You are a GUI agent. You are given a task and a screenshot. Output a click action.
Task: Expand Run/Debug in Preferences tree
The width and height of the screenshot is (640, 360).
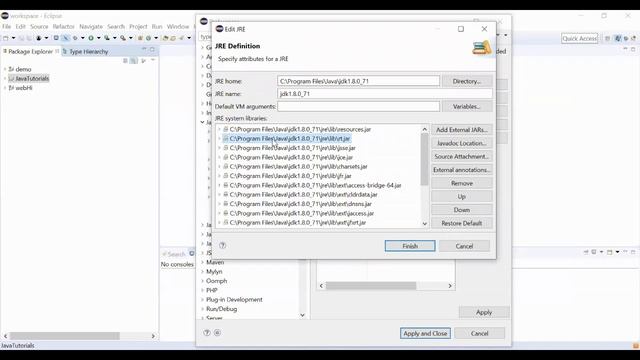pyautogui.click(x=202, y=309)
